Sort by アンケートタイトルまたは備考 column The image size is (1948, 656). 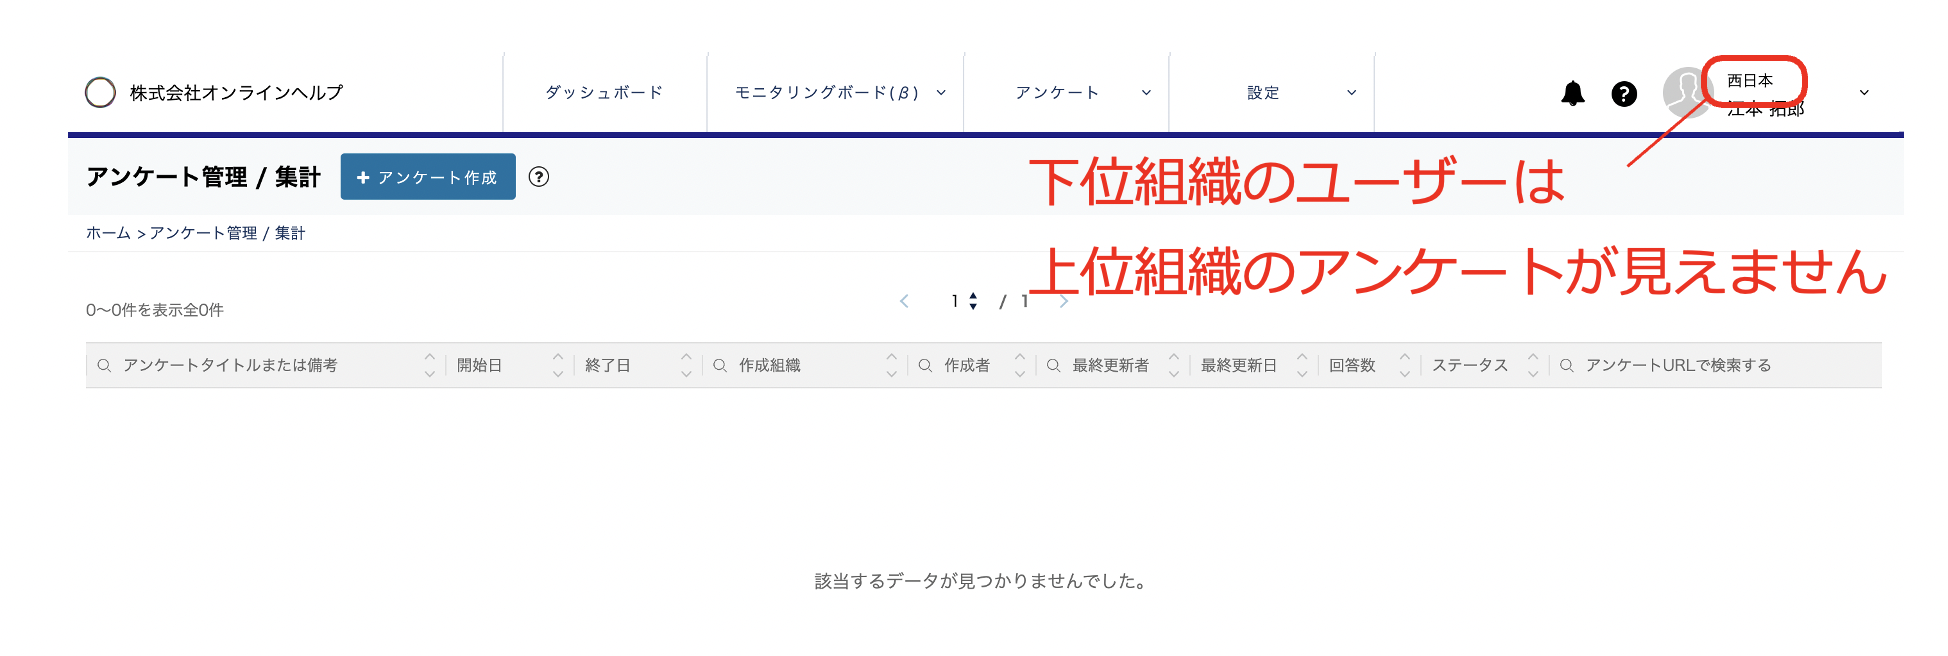point(430,365)
